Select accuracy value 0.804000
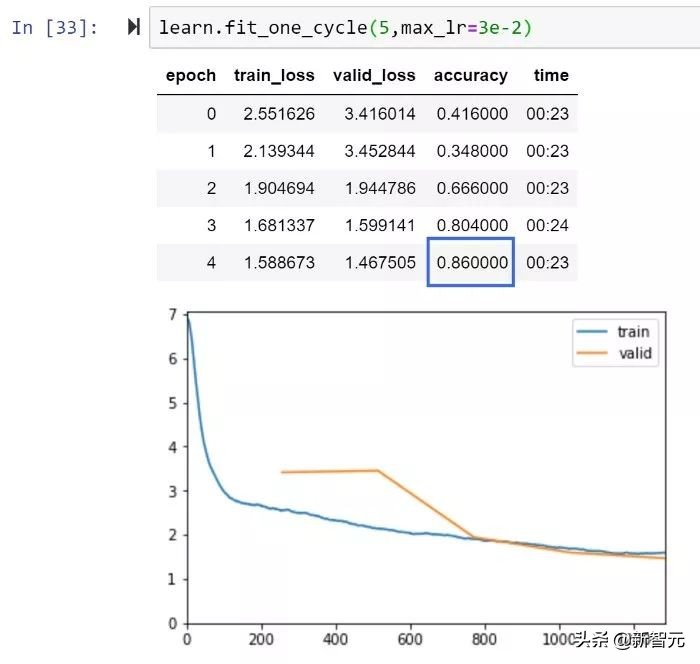 point(472,225)
